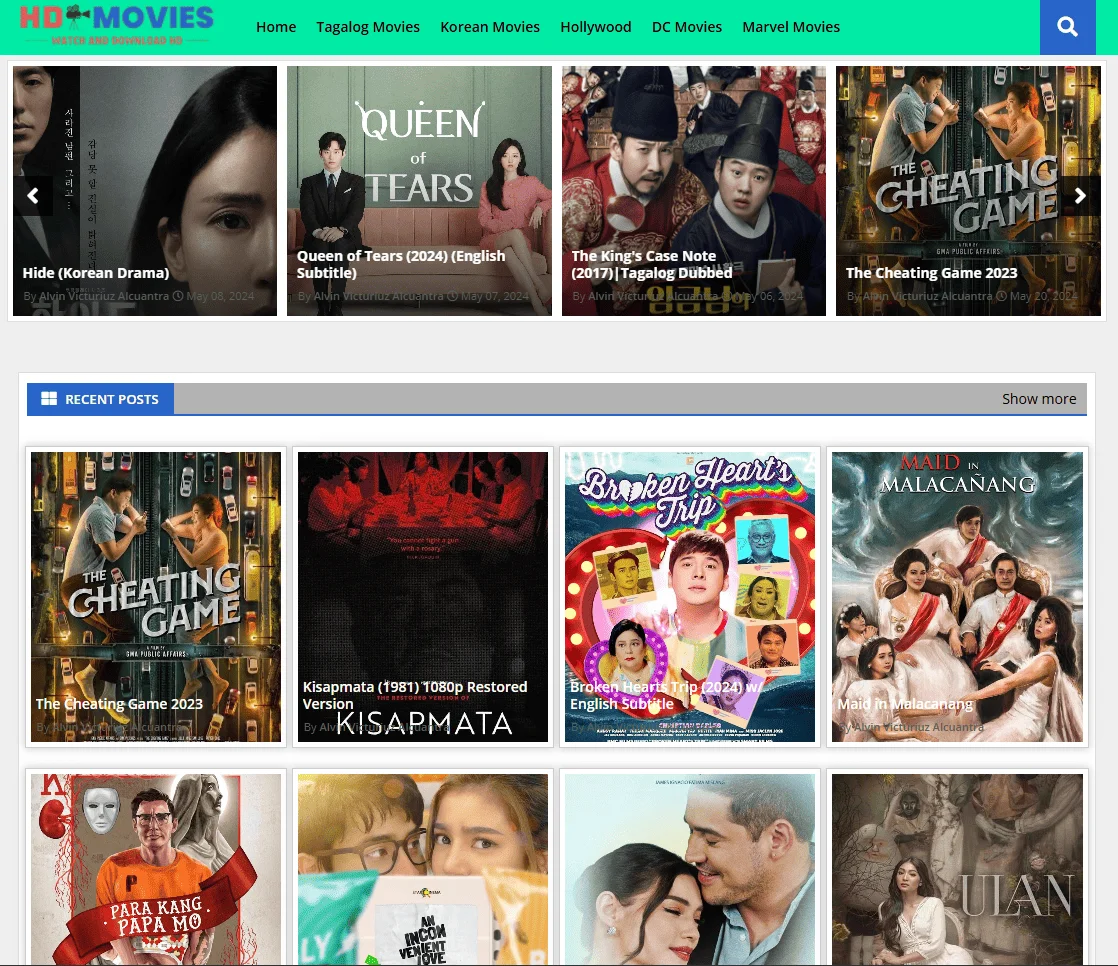Click the Recent Posts grid icon

point(48,399)
